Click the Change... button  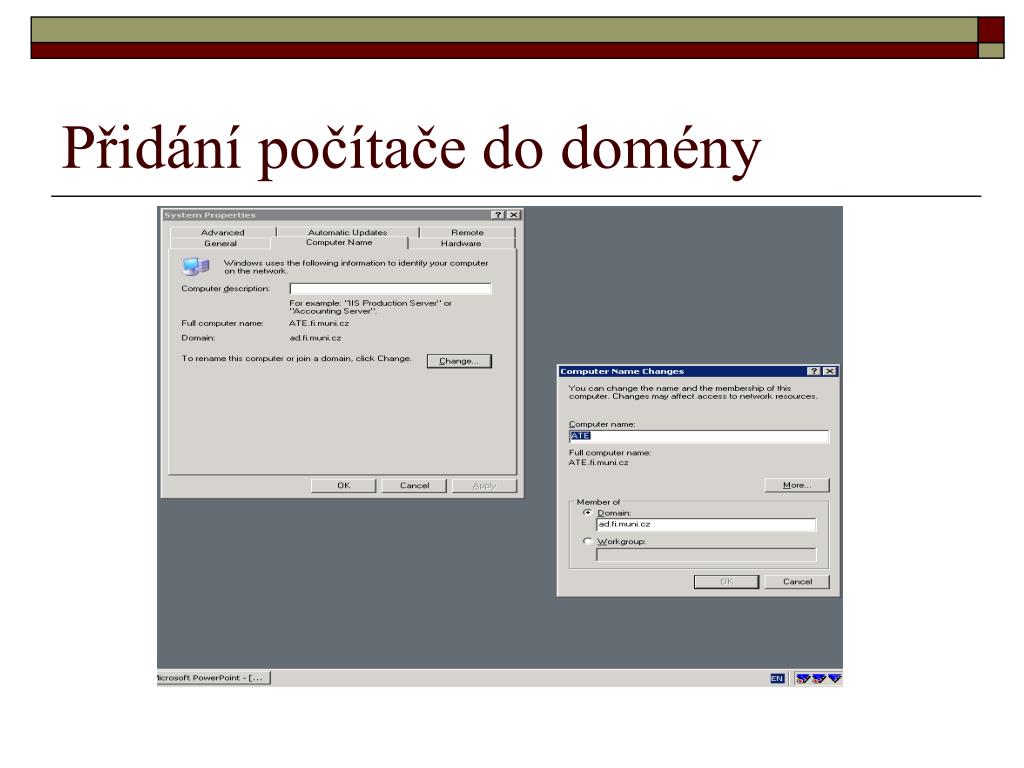click(459, 361)
